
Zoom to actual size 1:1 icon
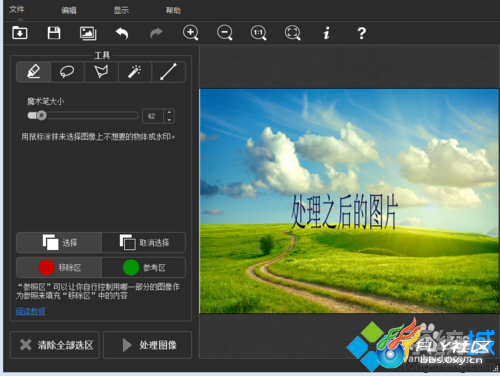click(259, 33)
